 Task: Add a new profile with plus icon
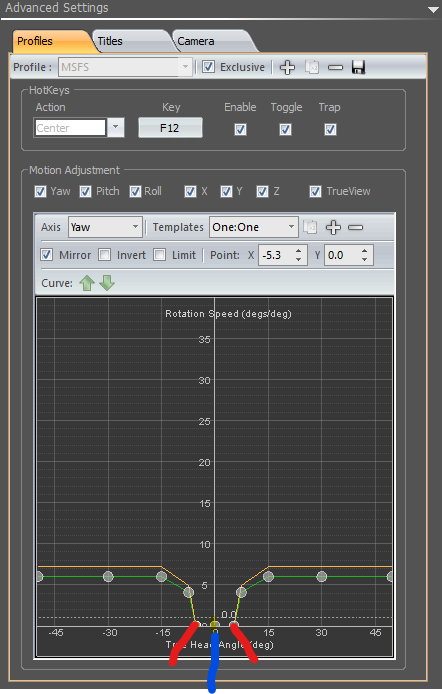pyautogui.click(x=288, y=67)
